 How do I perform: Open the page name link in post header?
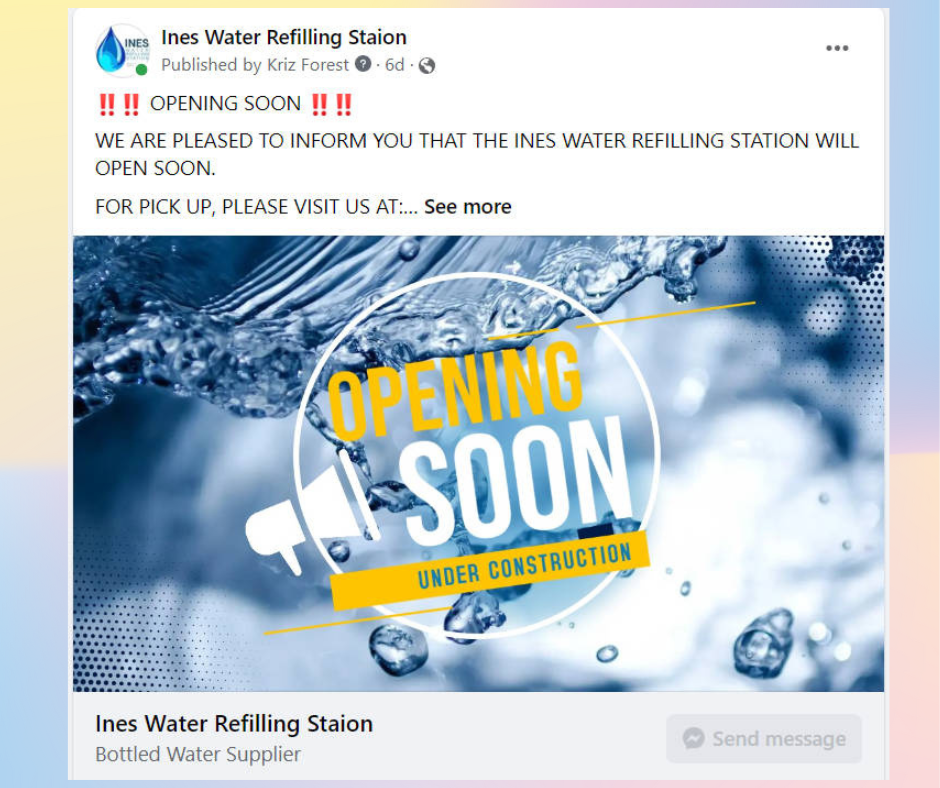pos(284,37)
